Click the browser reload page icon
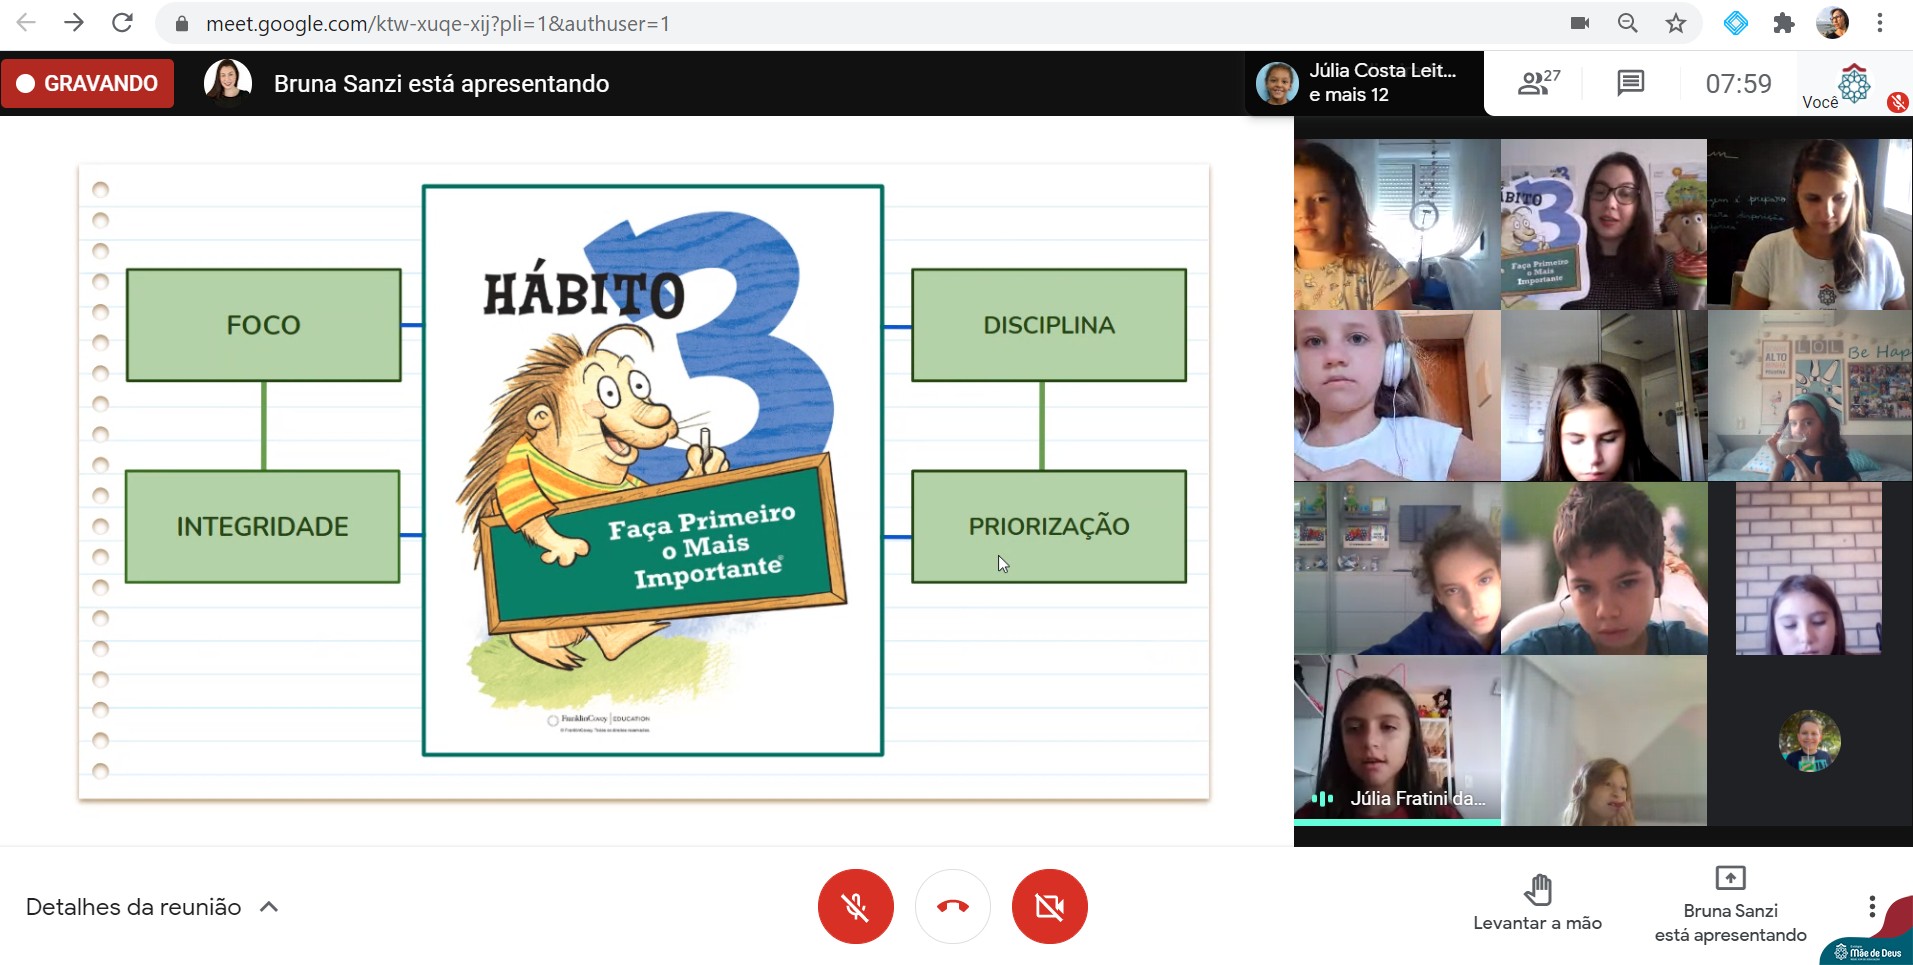The image size is (1913, 965). pyautogui.click(x=122, y=23)
